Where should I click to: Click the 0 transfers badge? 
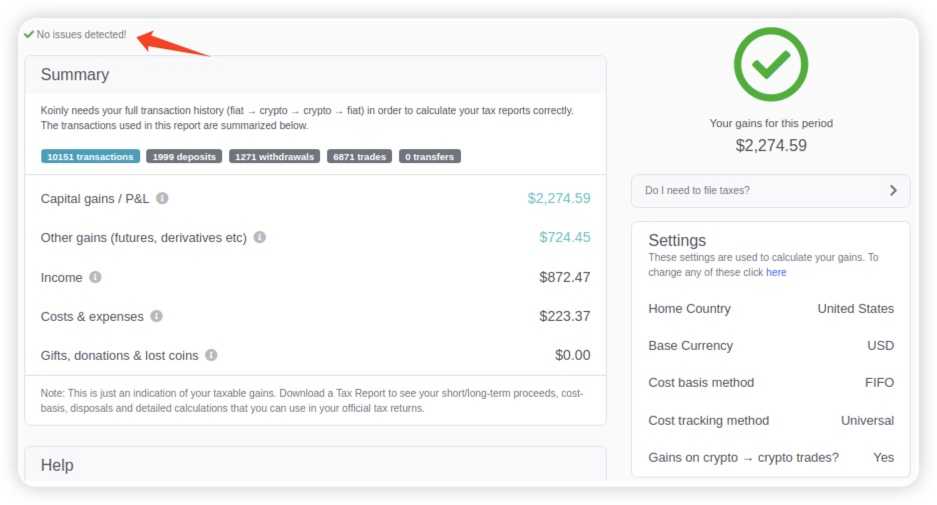tap(430, 157)
